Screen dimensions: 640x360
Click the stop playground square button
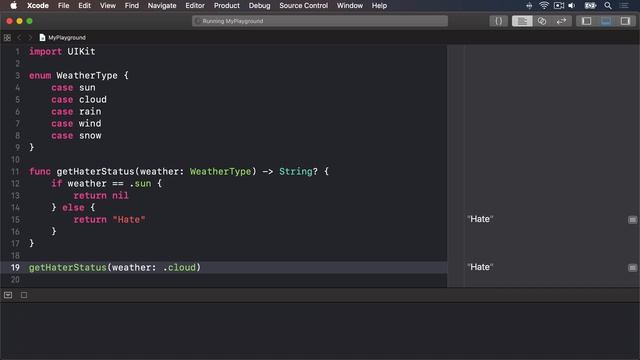[x=24, y=295]
